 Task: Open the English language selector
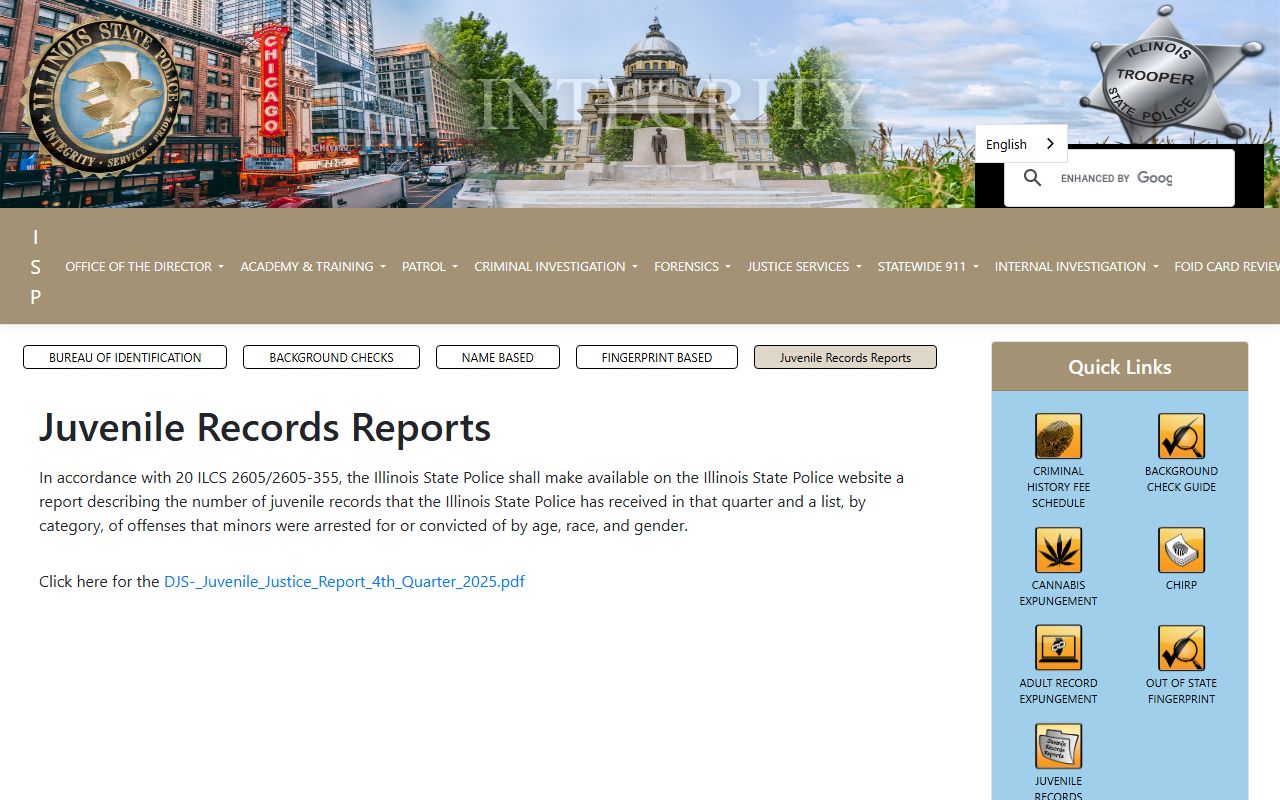1021,144
